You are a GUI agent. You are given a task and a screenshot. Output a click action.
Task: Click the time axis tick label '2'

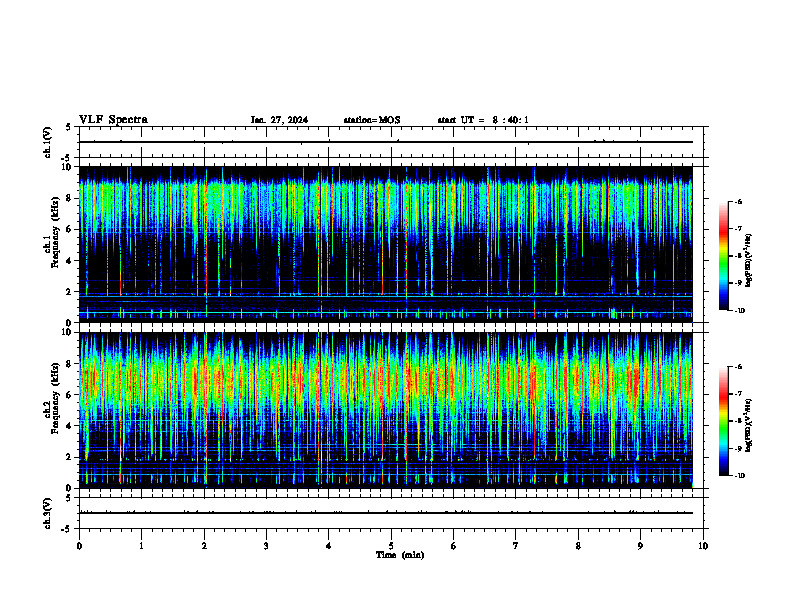click(204, 546)
